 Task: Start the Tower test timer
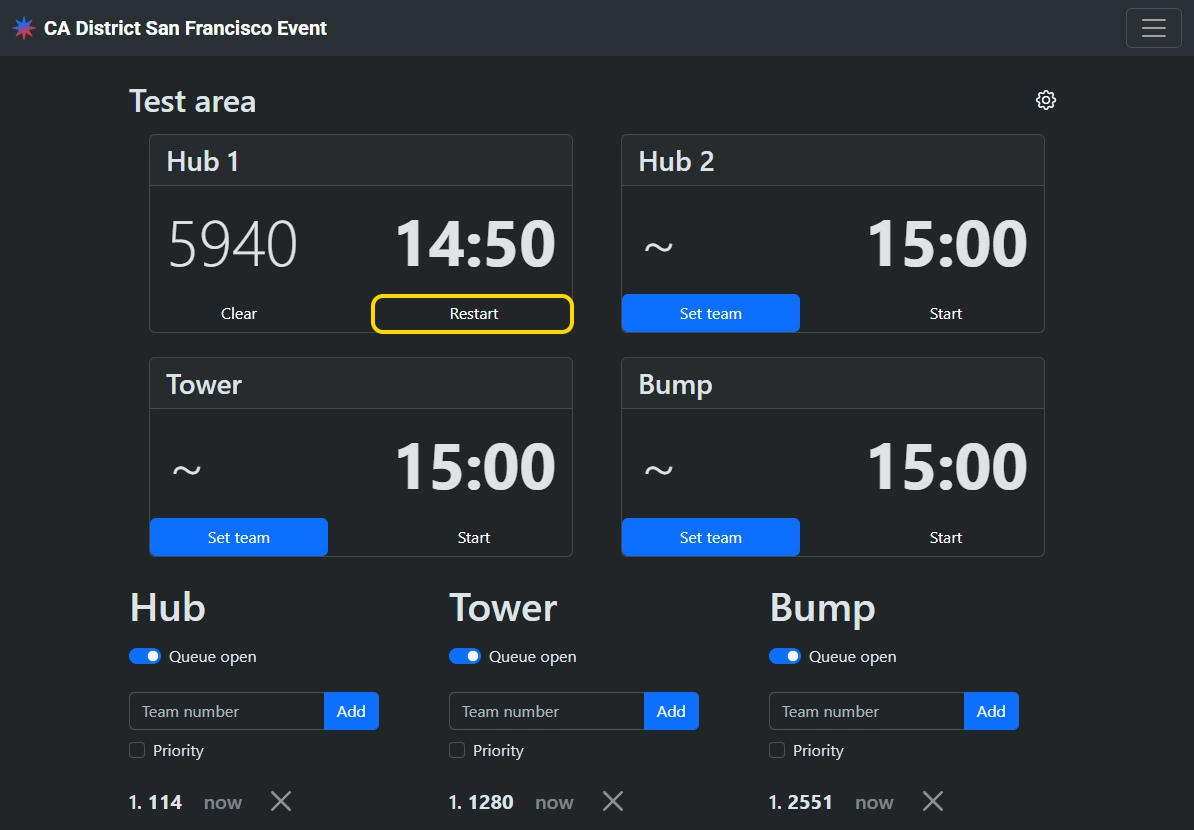point(473,538)
